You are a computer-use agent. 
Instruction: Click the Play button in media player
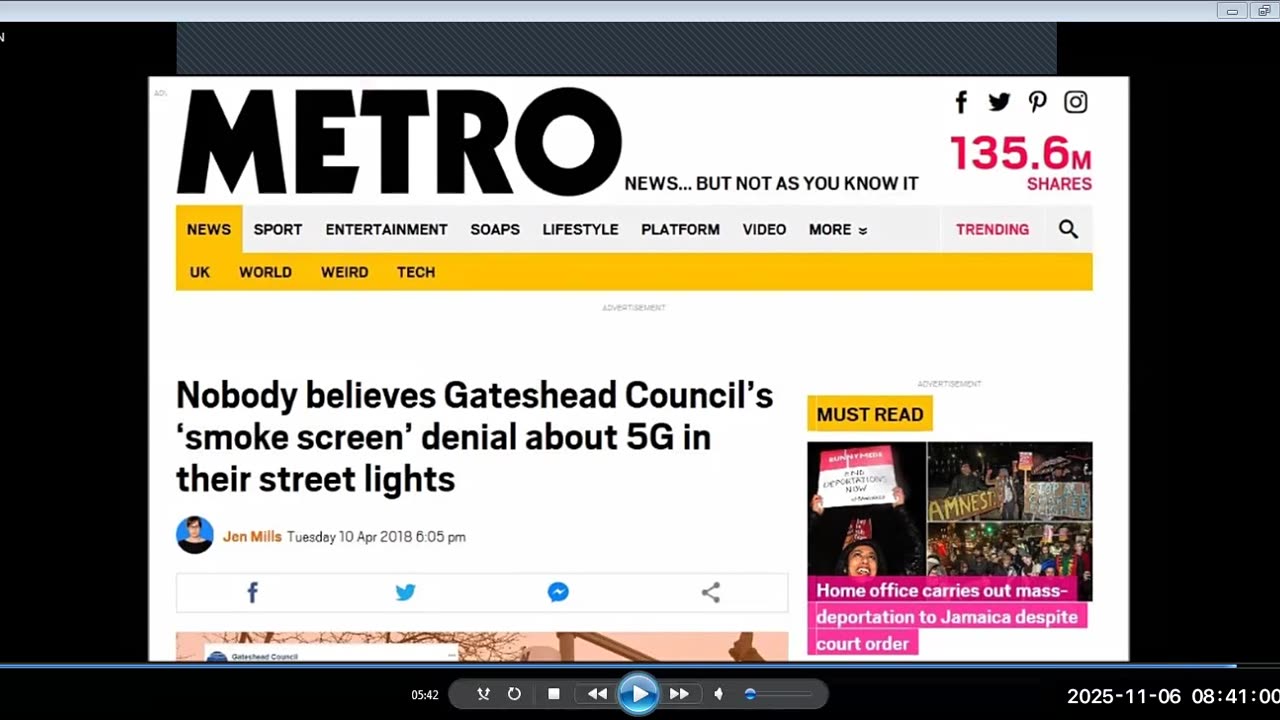[x=638, y=694]
